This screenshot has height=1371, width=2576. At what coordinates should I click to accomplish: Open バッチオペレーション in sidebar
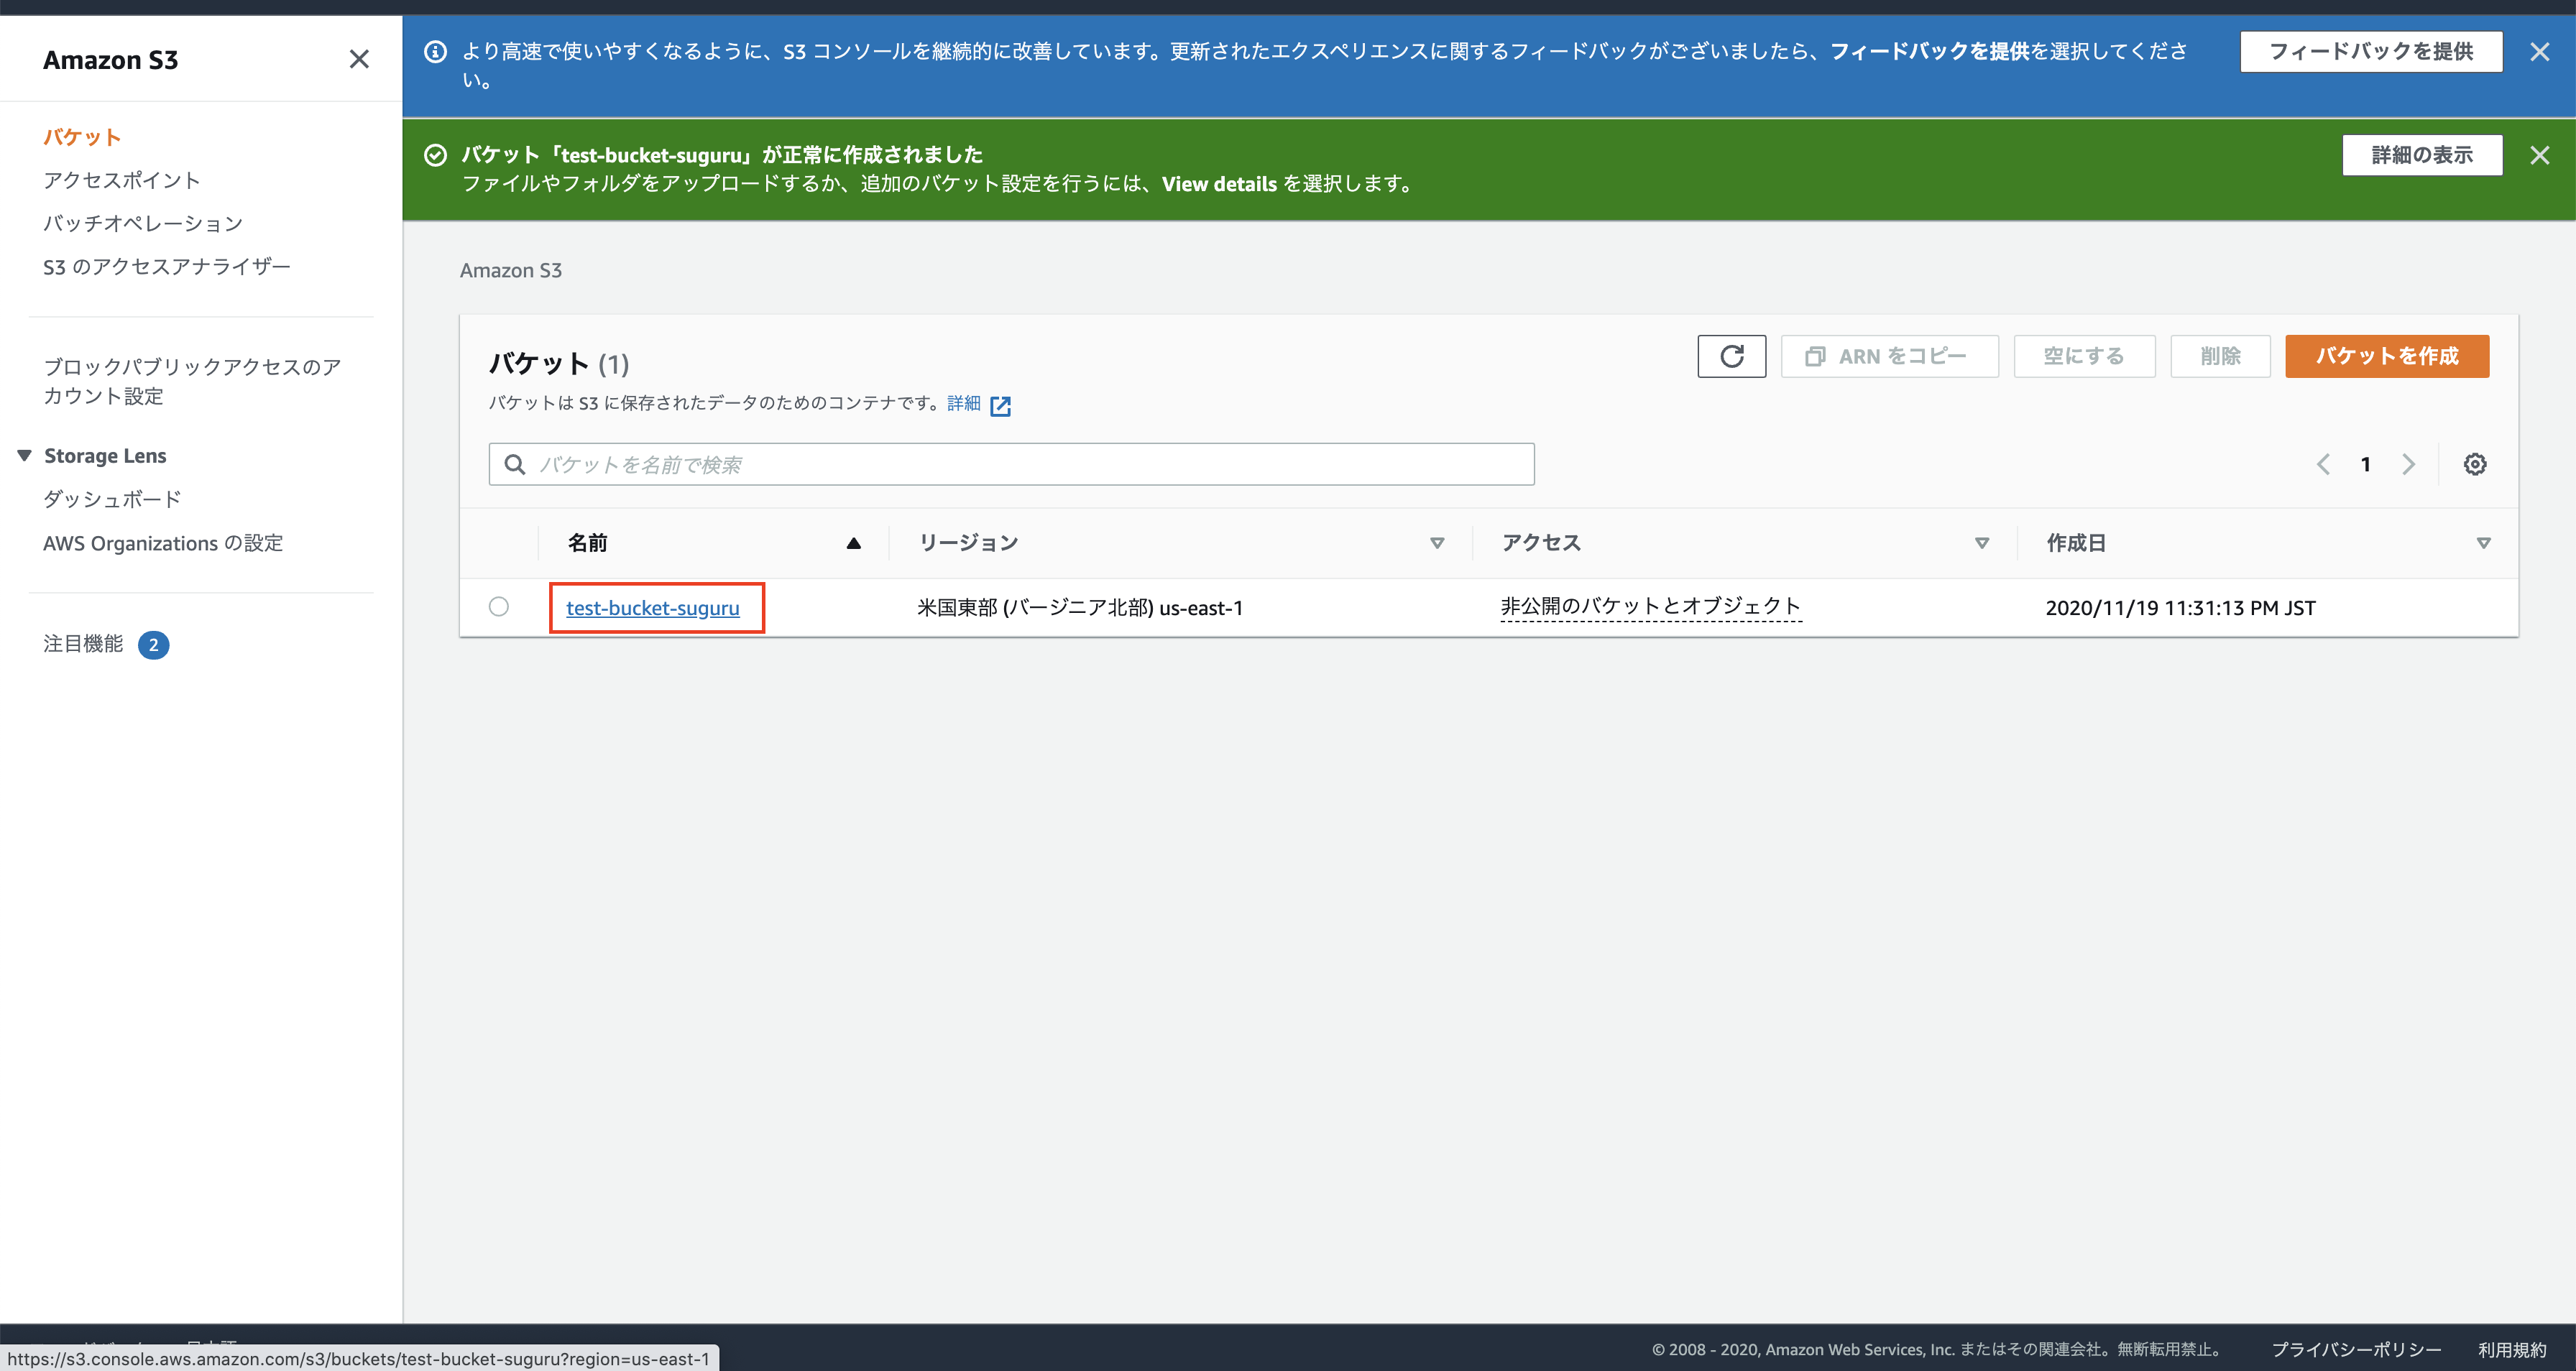pos(143,223)
